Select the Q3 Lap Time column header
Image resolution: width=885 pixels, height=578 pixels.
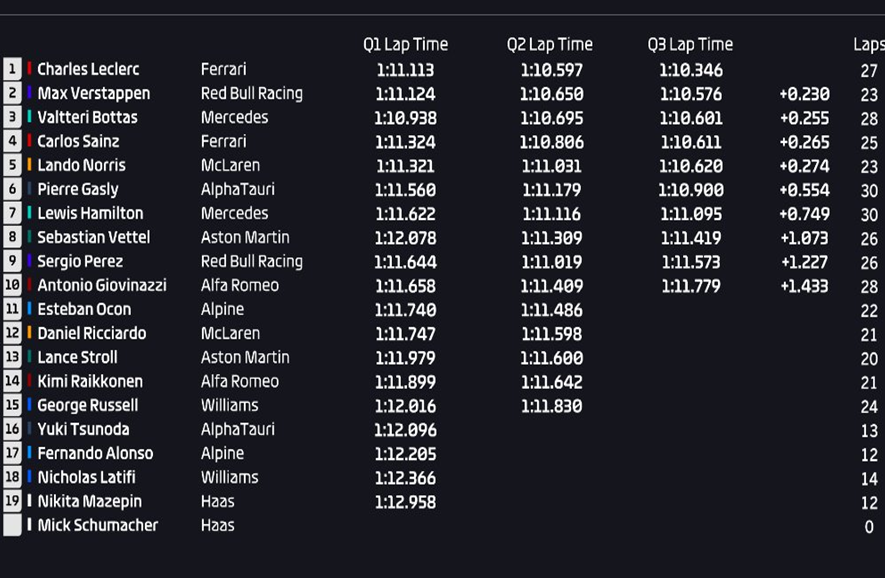click(690, 45)
